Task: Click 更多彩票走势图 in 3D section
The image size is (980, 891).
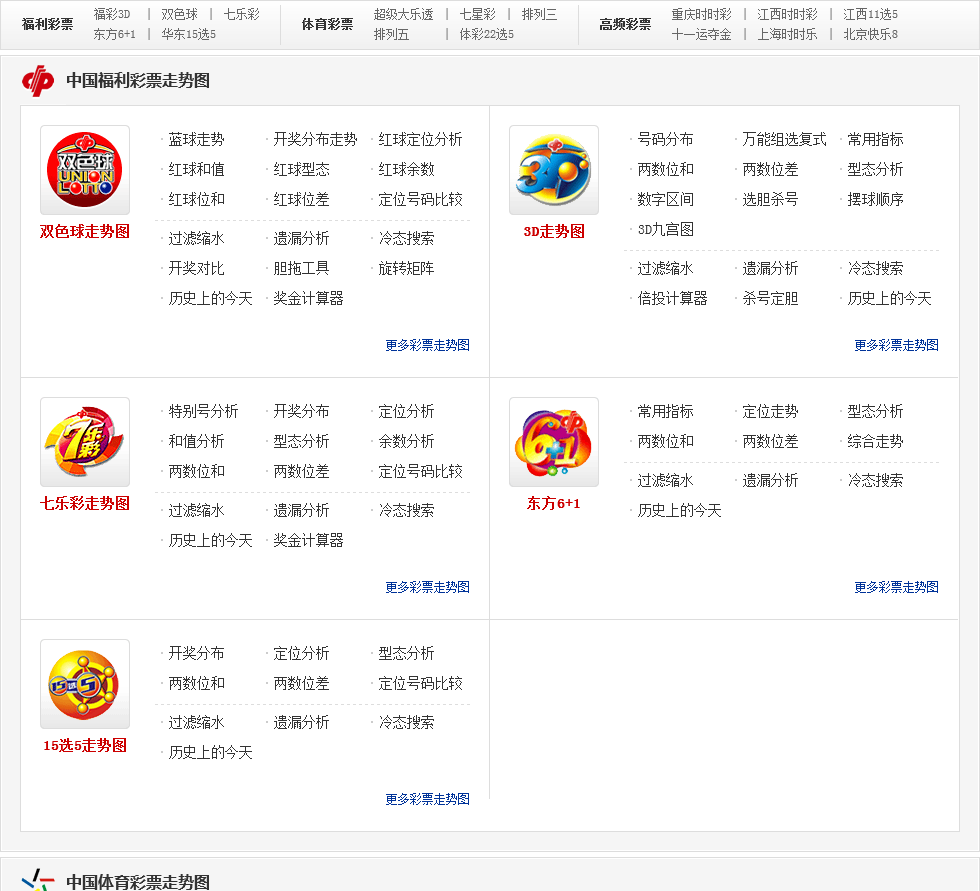Action: point(896,345)
